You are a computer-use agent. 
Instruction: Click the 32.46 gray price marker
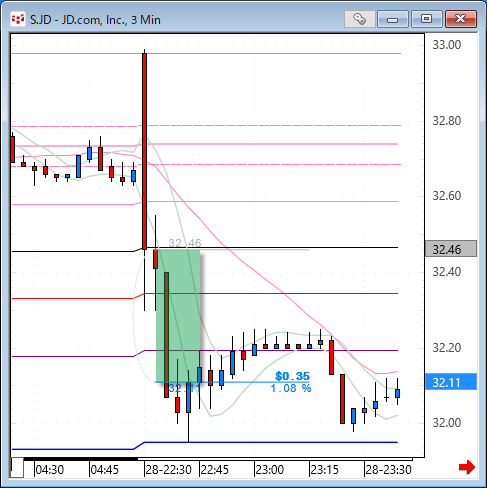(451, 249)
